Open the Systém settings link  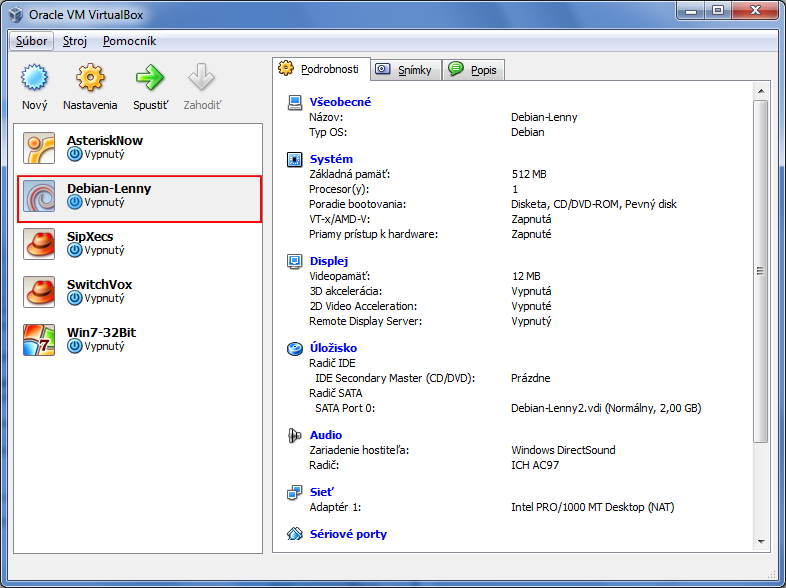coord(331,159)
